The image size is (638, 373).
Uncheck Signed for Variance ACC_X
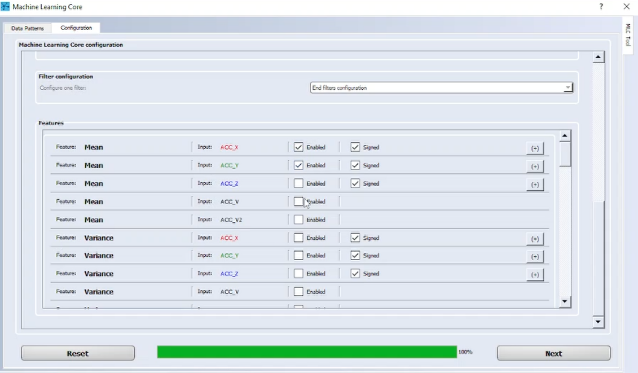coord(355,238)
